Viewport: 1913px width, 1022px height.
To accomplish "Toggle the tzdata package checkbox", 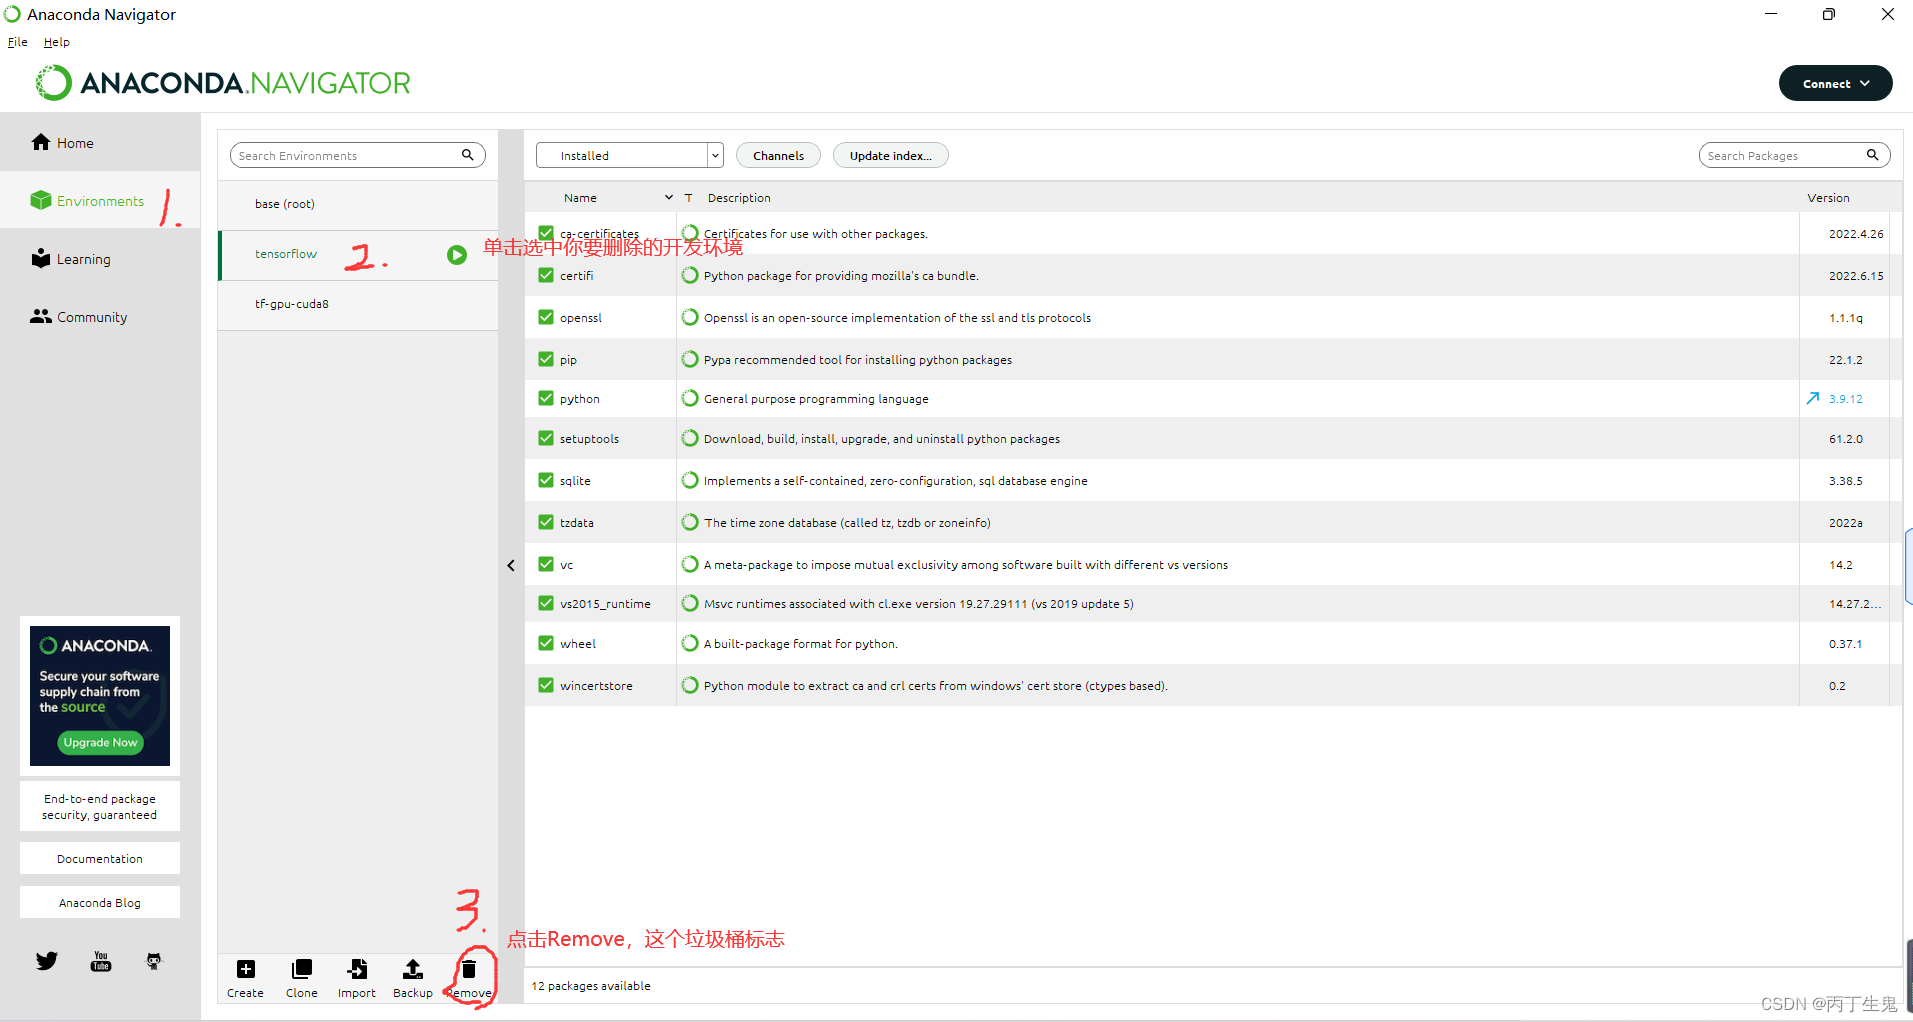I will (546, 522).
